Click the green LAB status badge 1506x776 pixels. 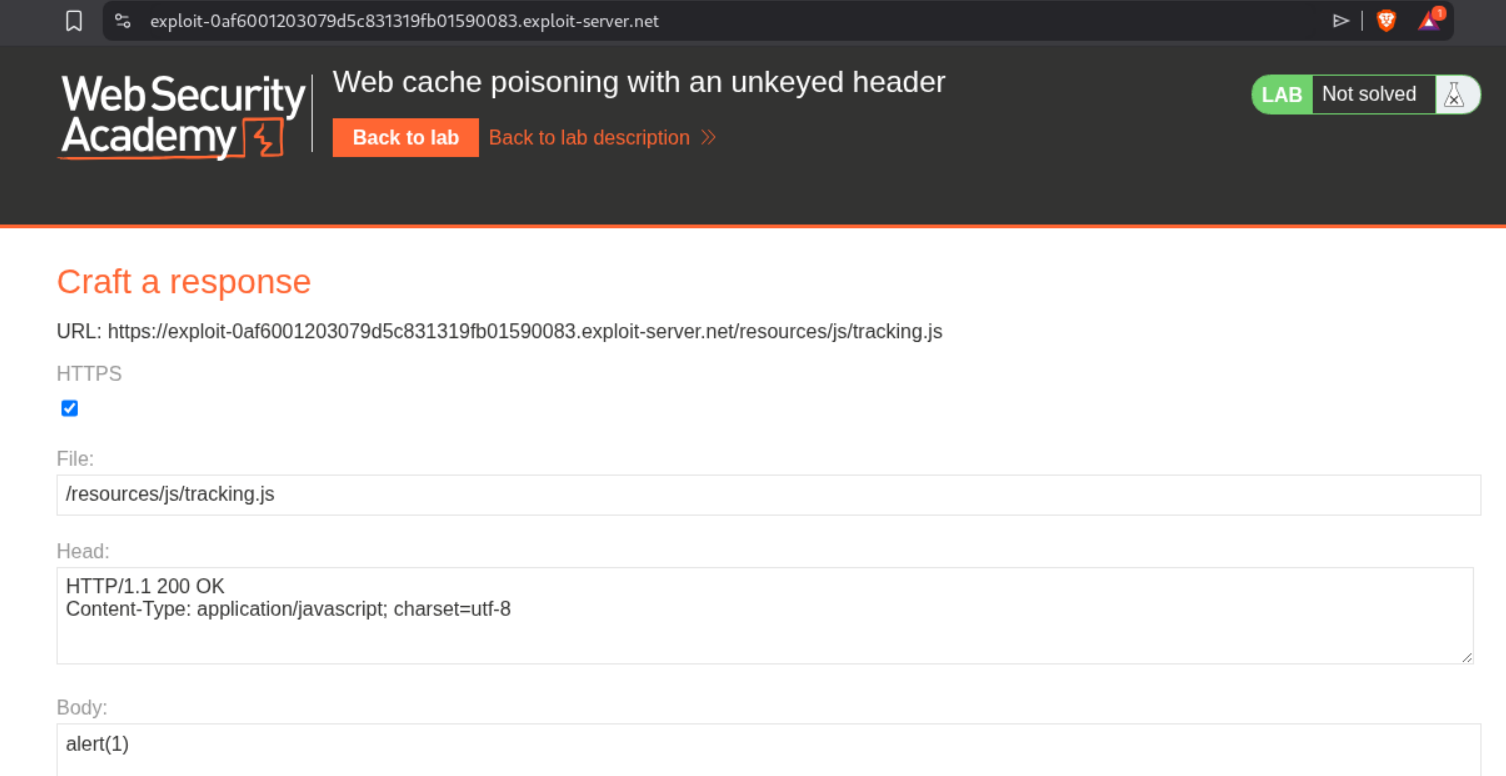[1282, 95]
